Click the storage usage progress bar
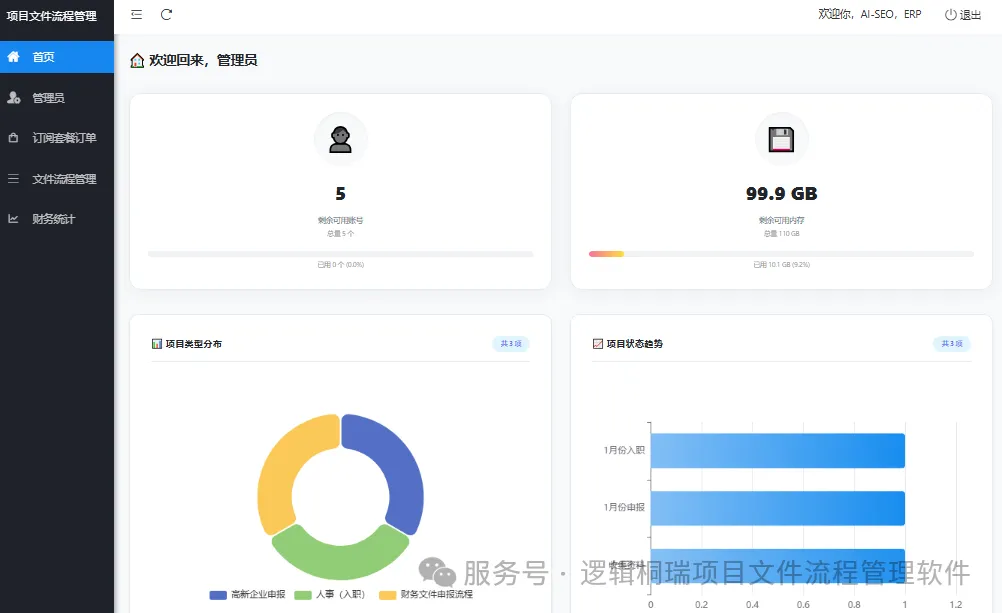This screenshot has width=1002, height=613. click(x=782, y=254)
